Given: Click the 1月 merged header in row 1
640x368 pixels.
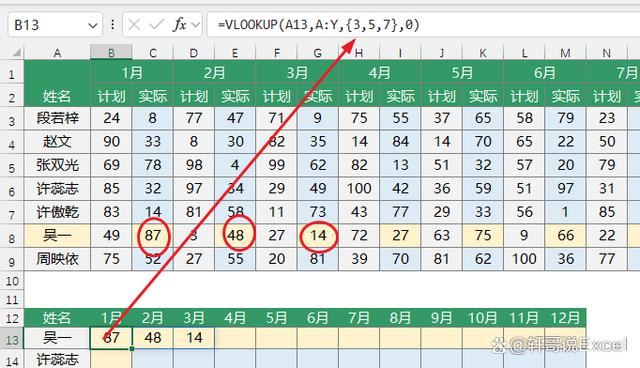Looking at the screenshot, I should pos(132,73).
